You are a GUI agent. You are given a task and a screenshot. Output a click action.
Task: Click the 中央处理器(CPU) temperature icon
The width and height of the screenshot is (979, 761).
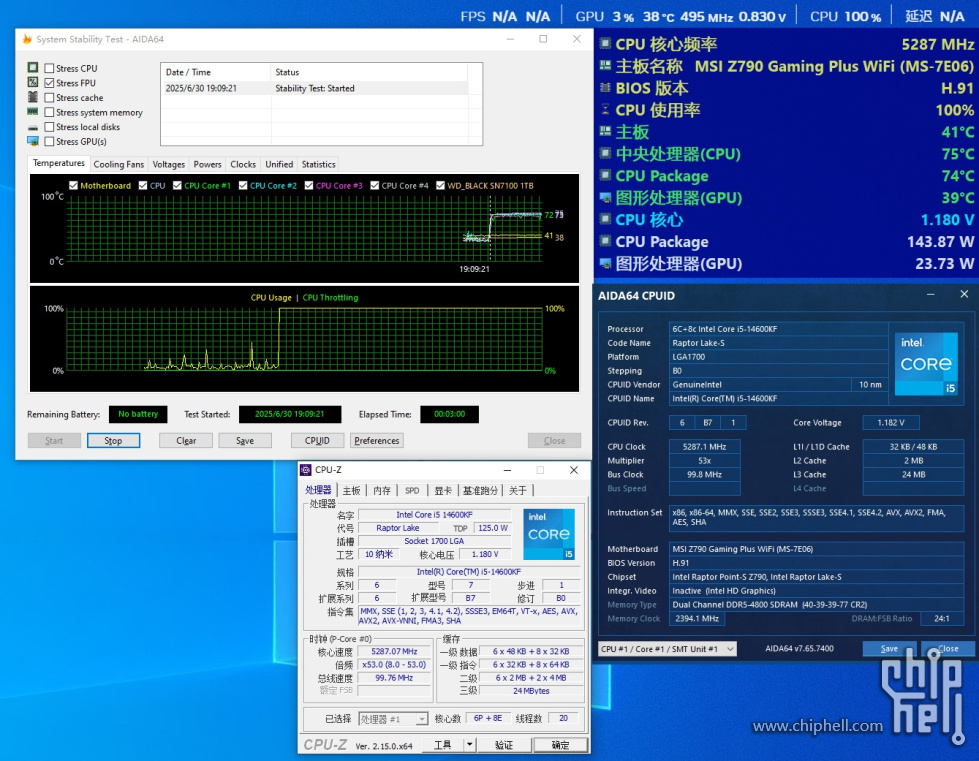coord(605,154)
